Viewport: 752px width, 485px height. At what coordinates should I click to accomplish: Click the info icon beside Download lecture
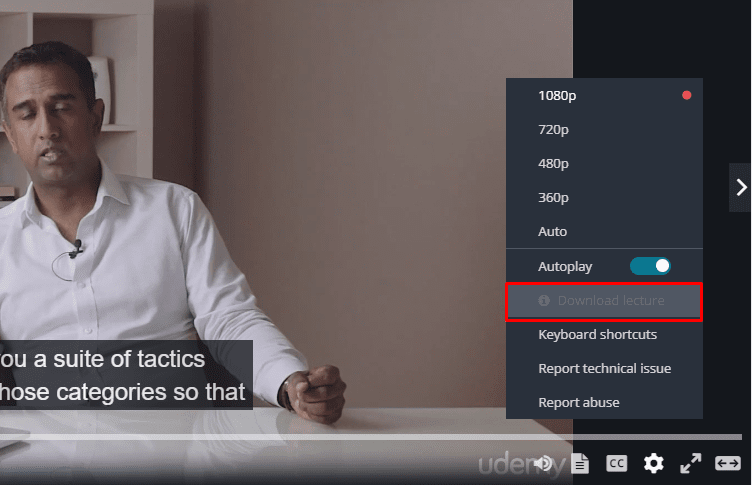(544, 301)
